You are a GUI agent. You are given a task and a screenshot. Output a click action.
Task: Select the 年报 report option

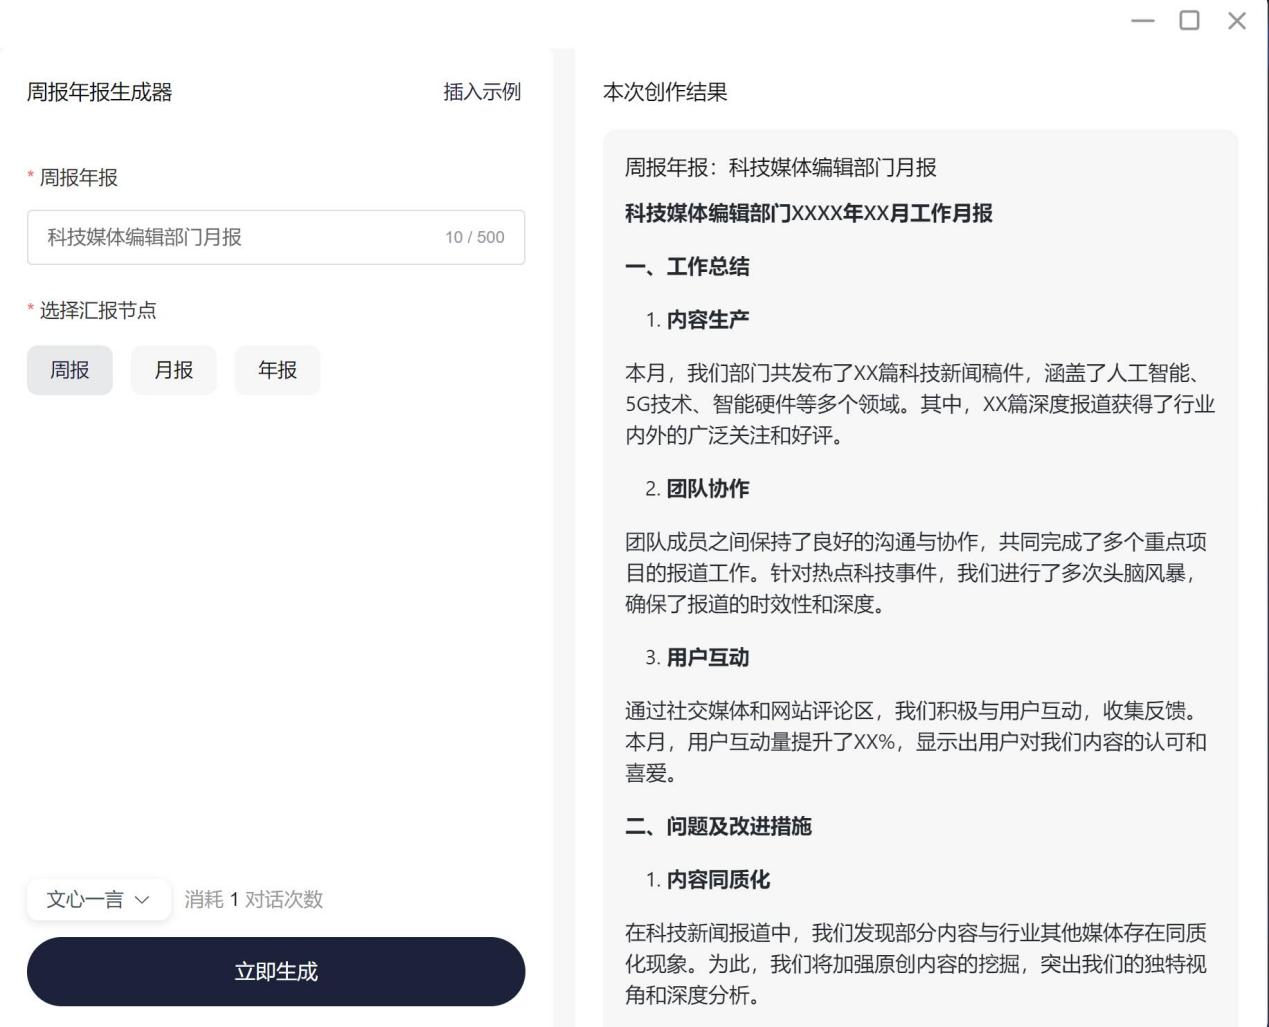(278, 370)
